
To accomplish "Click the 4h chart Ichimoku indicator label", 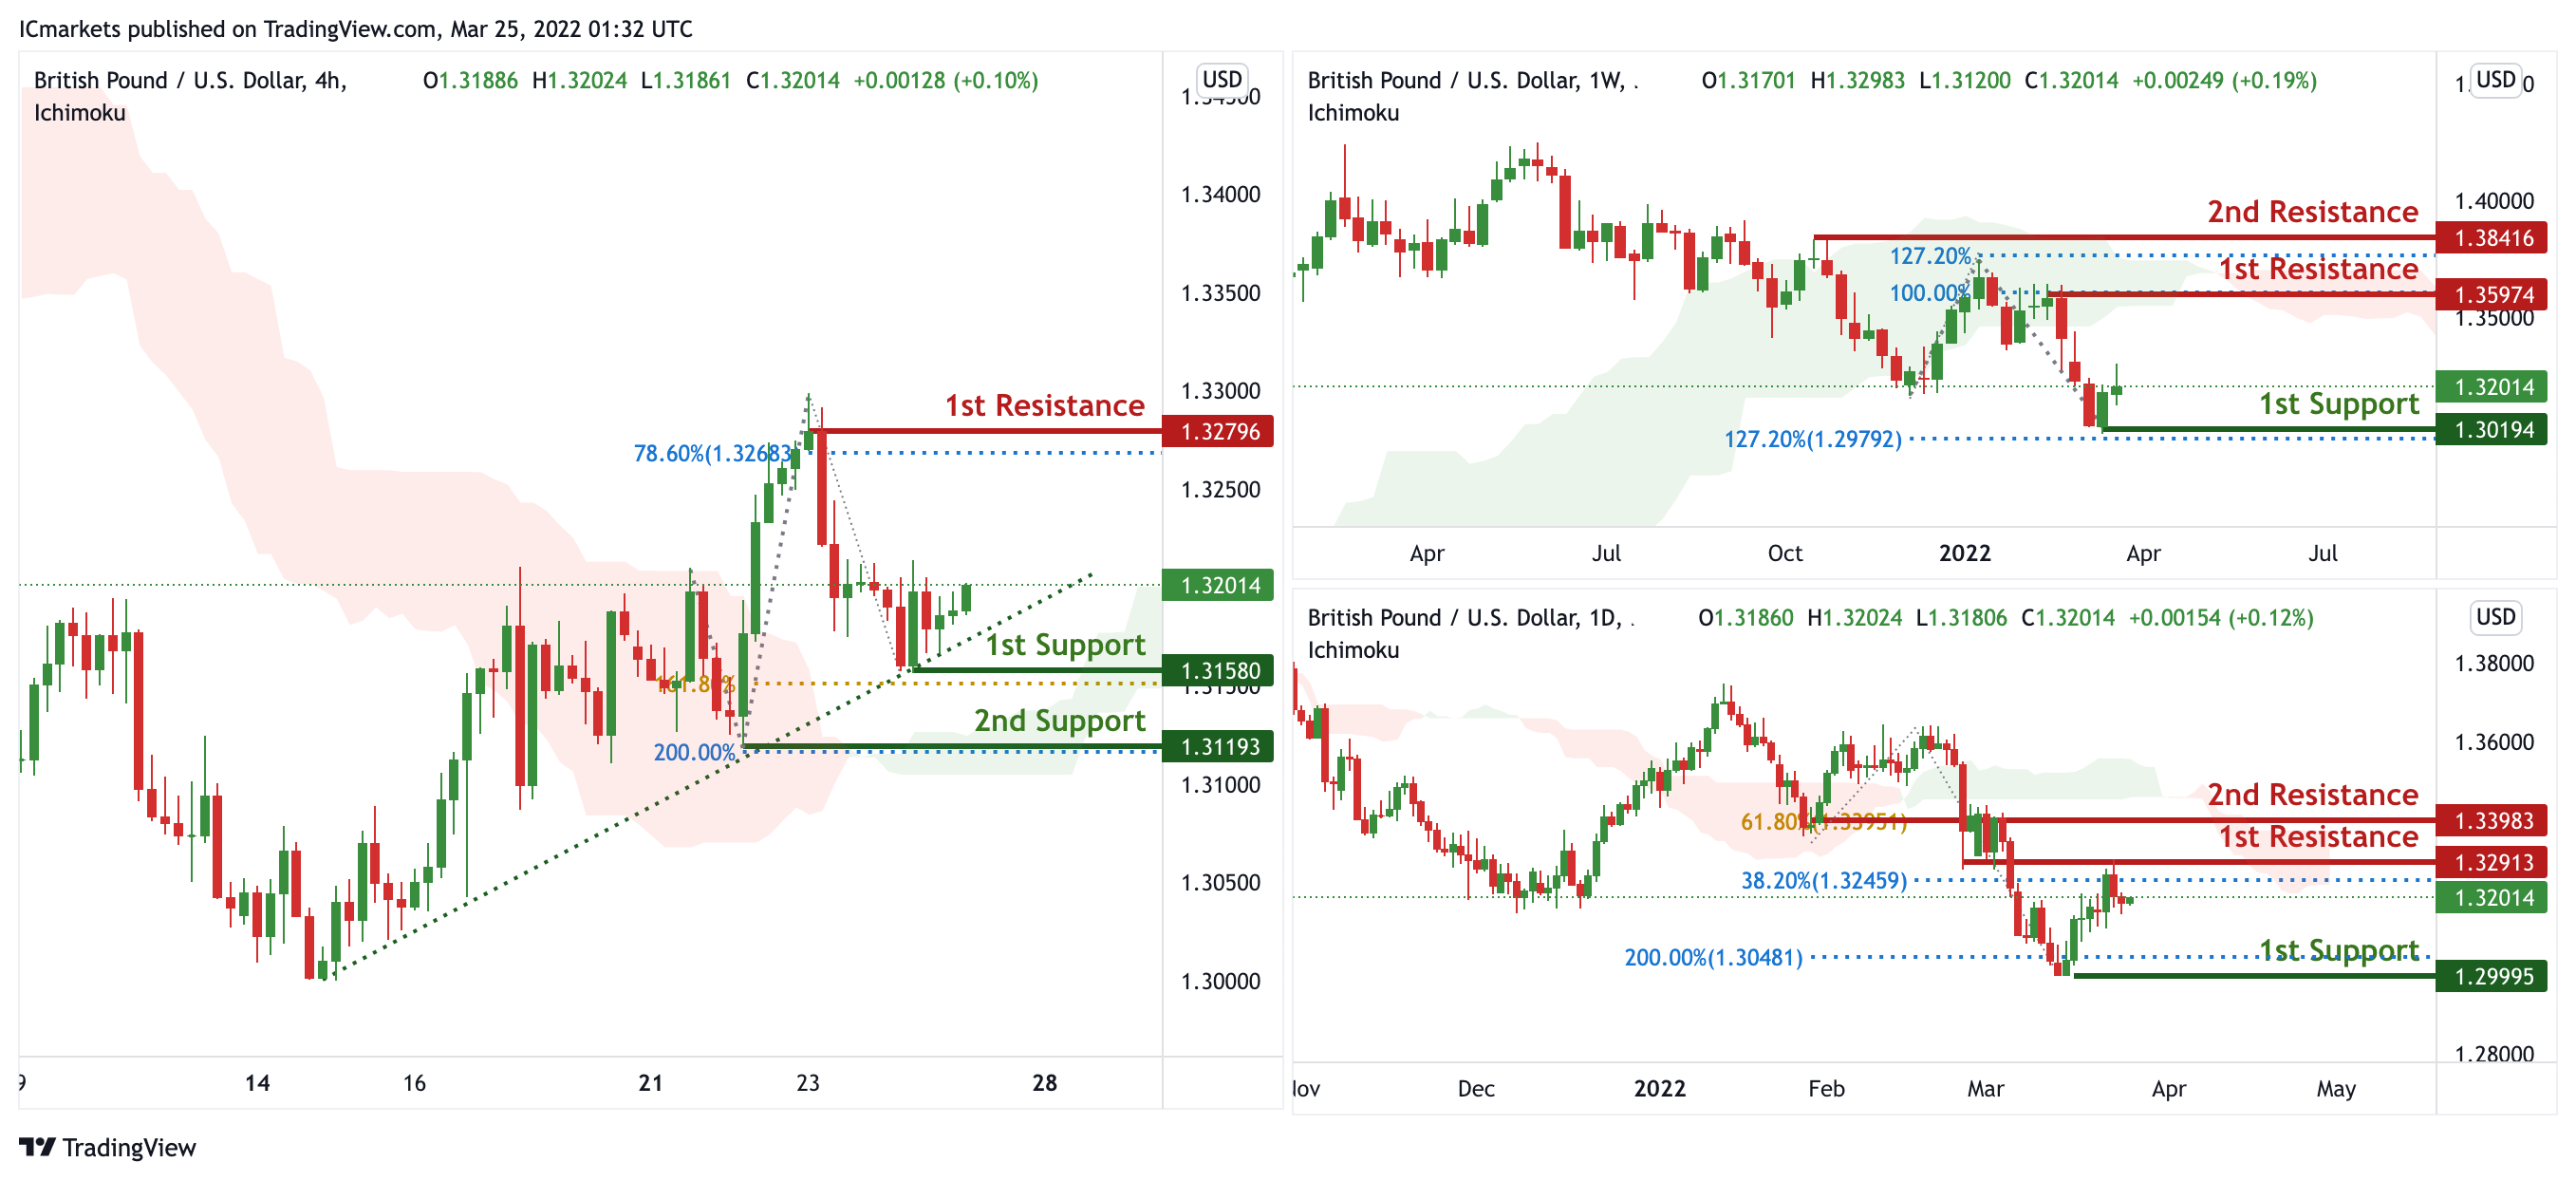I will coord(79,112).
